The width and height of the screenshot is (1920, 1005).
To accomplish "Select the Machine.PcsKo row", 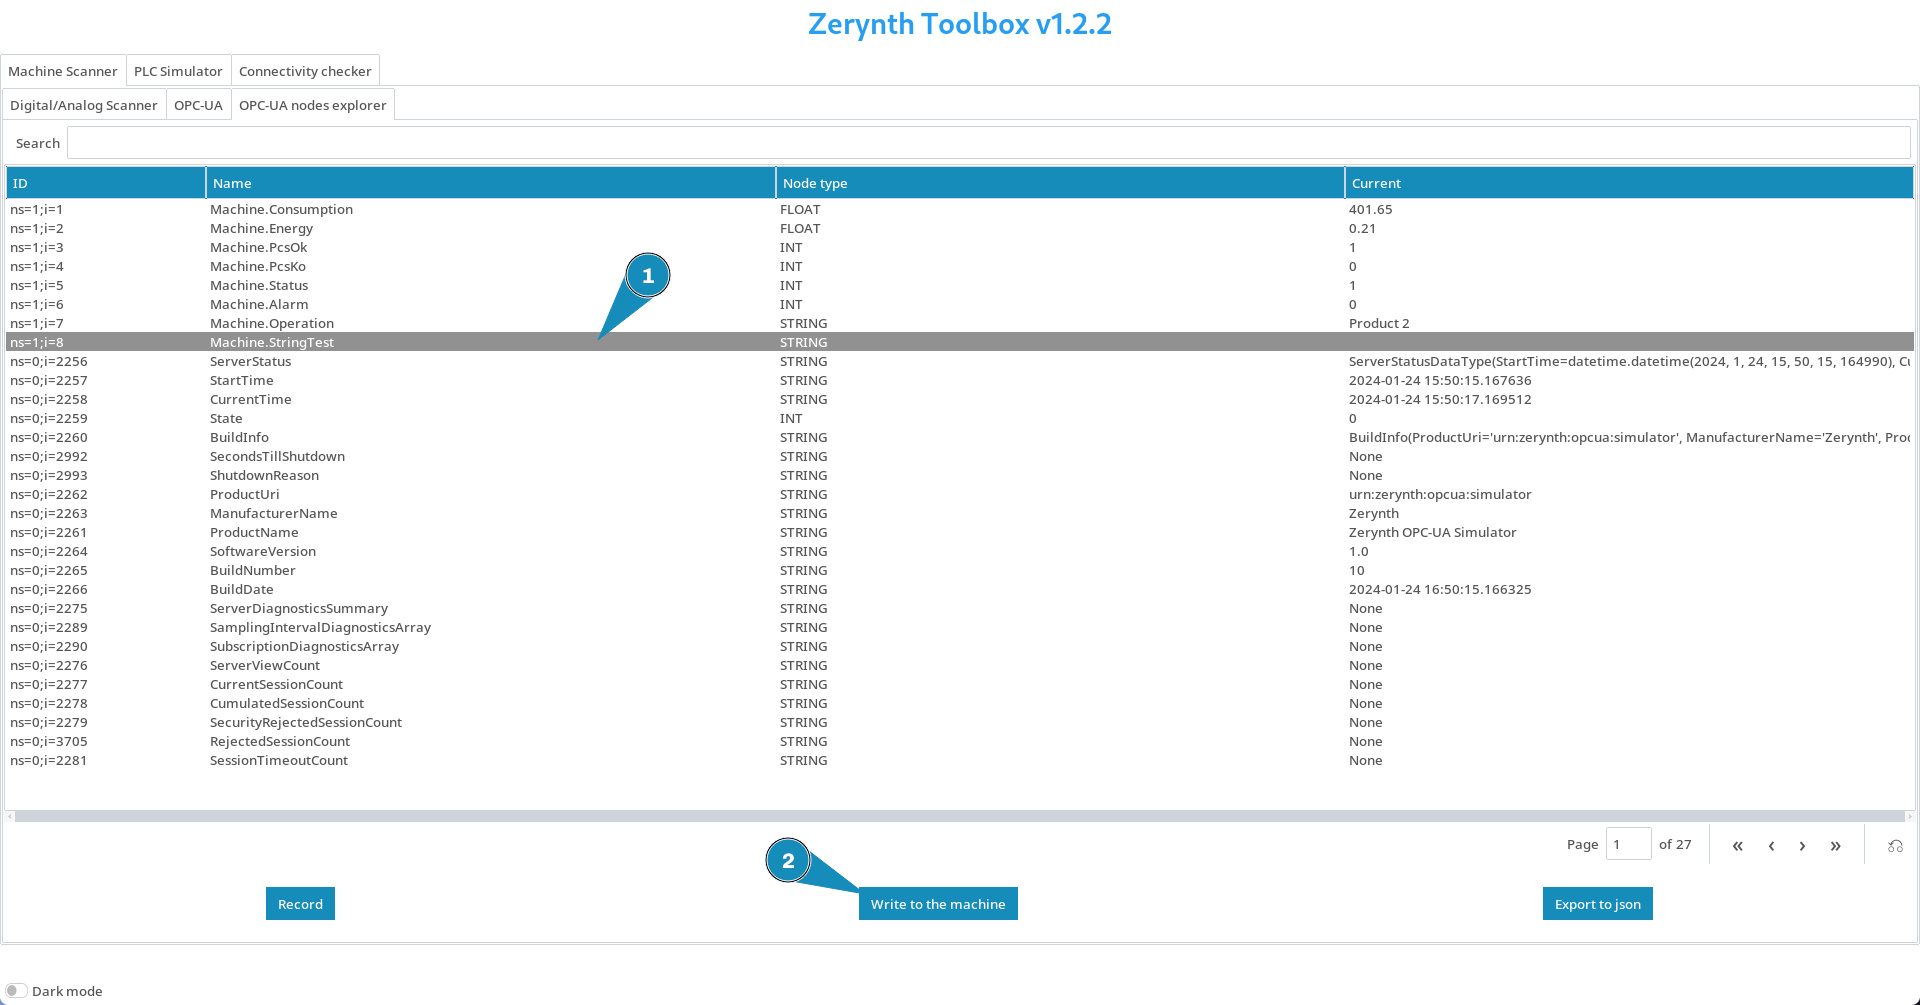I will point(960,266).
